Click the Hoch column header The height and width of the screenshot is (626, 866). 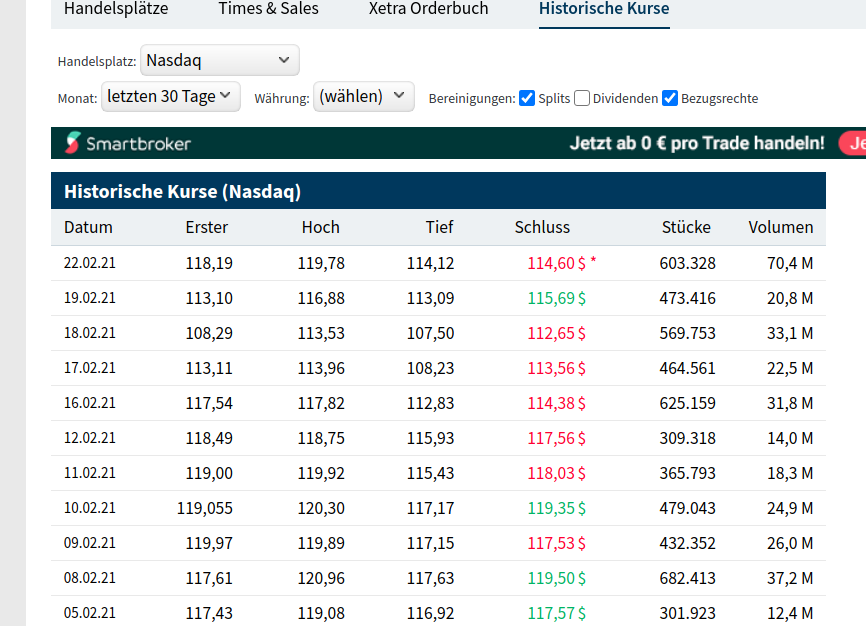pos(321,228)
